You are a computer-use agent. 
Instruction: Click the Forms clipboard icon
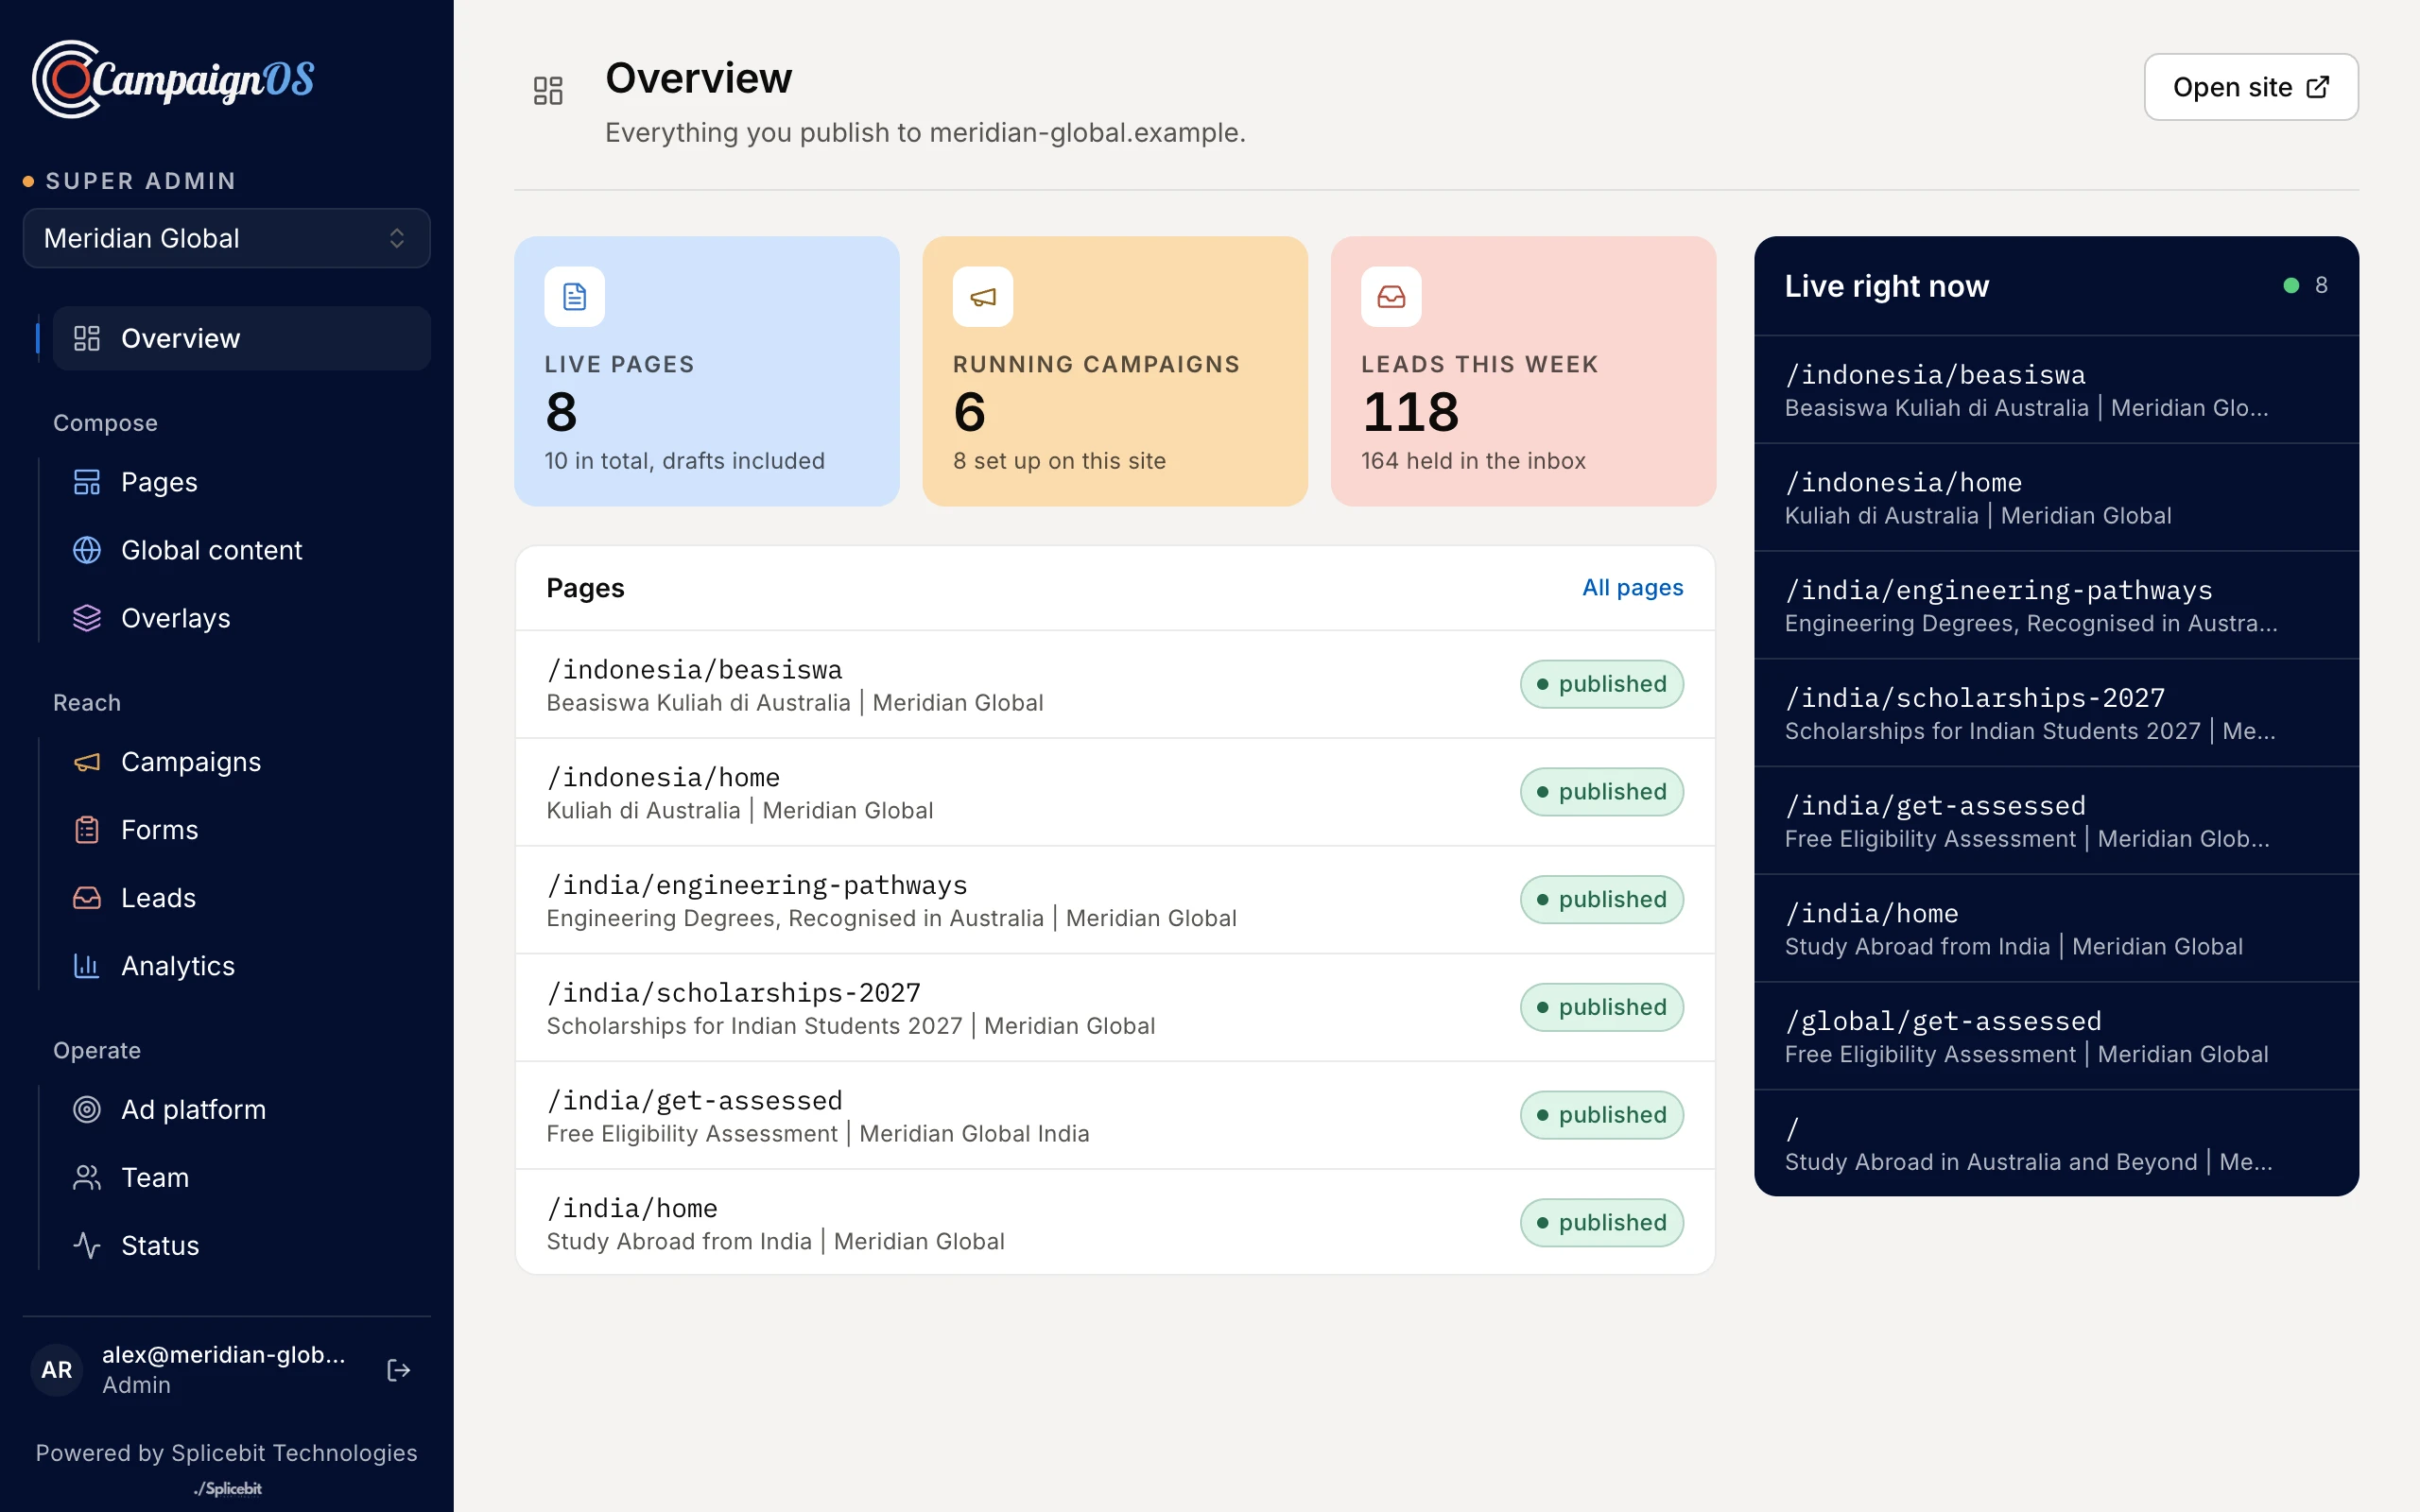click(x=87, y=830)
